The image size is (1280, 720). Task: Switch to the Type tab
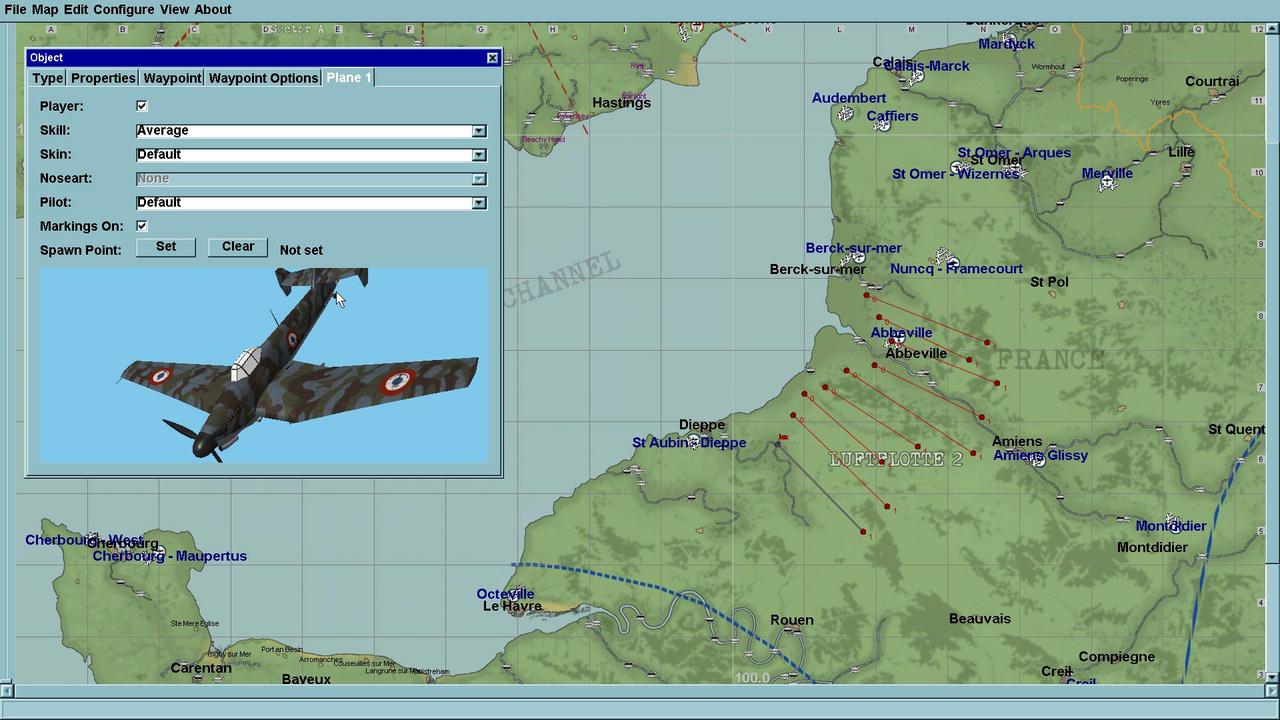pos(47,78)
